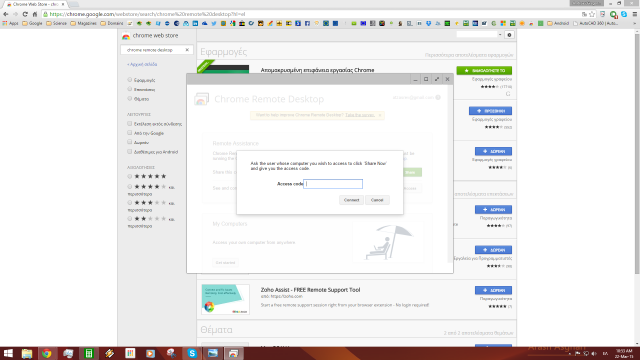Clear the search box with the X icon
The width and height of the screenshot is (640, 360).
(187, 50)
